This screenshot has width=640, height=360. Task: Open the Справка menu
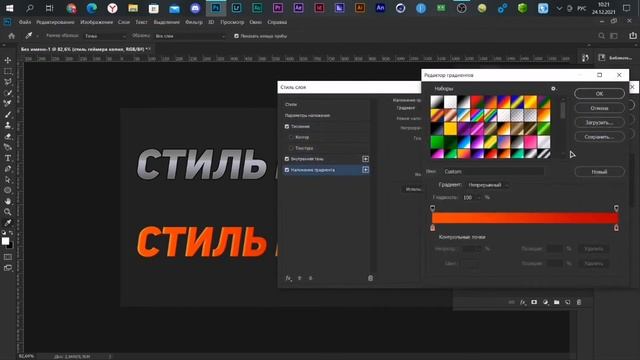click(277, 22)
